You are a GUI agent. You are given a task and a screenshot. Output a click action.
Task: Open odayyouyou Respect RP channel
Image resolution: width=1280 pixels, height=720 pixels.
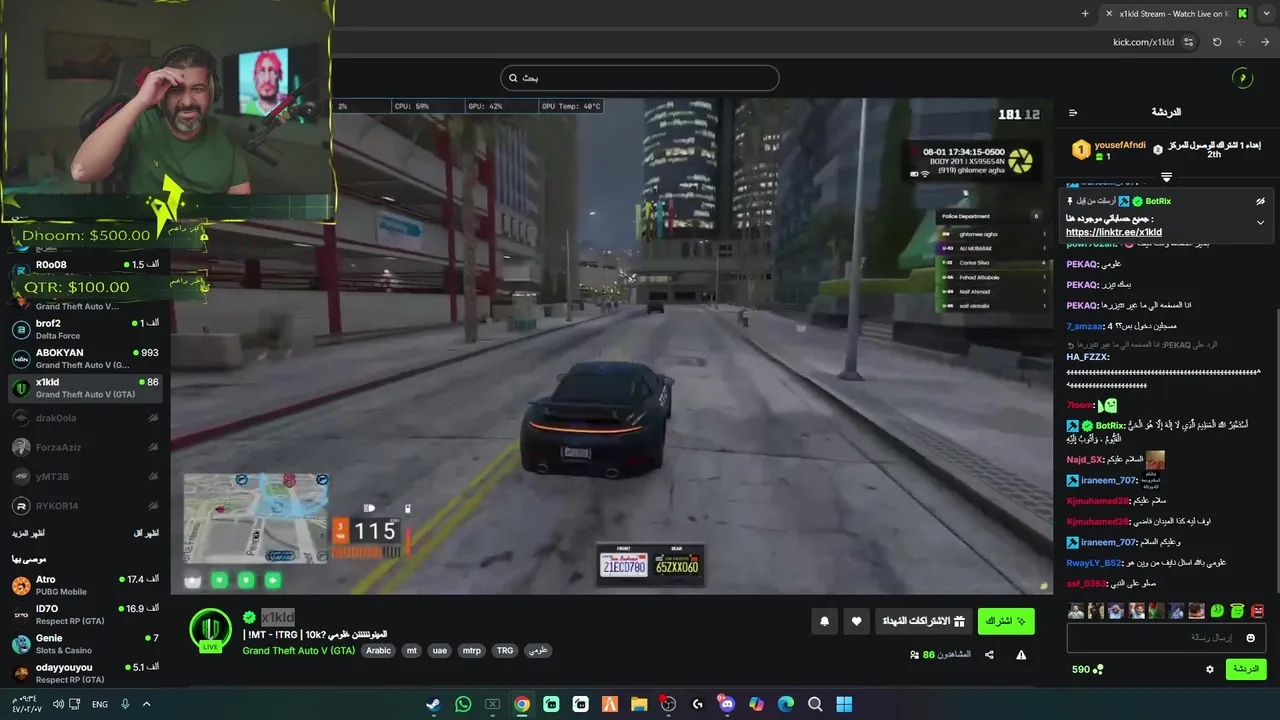[85, 672]
